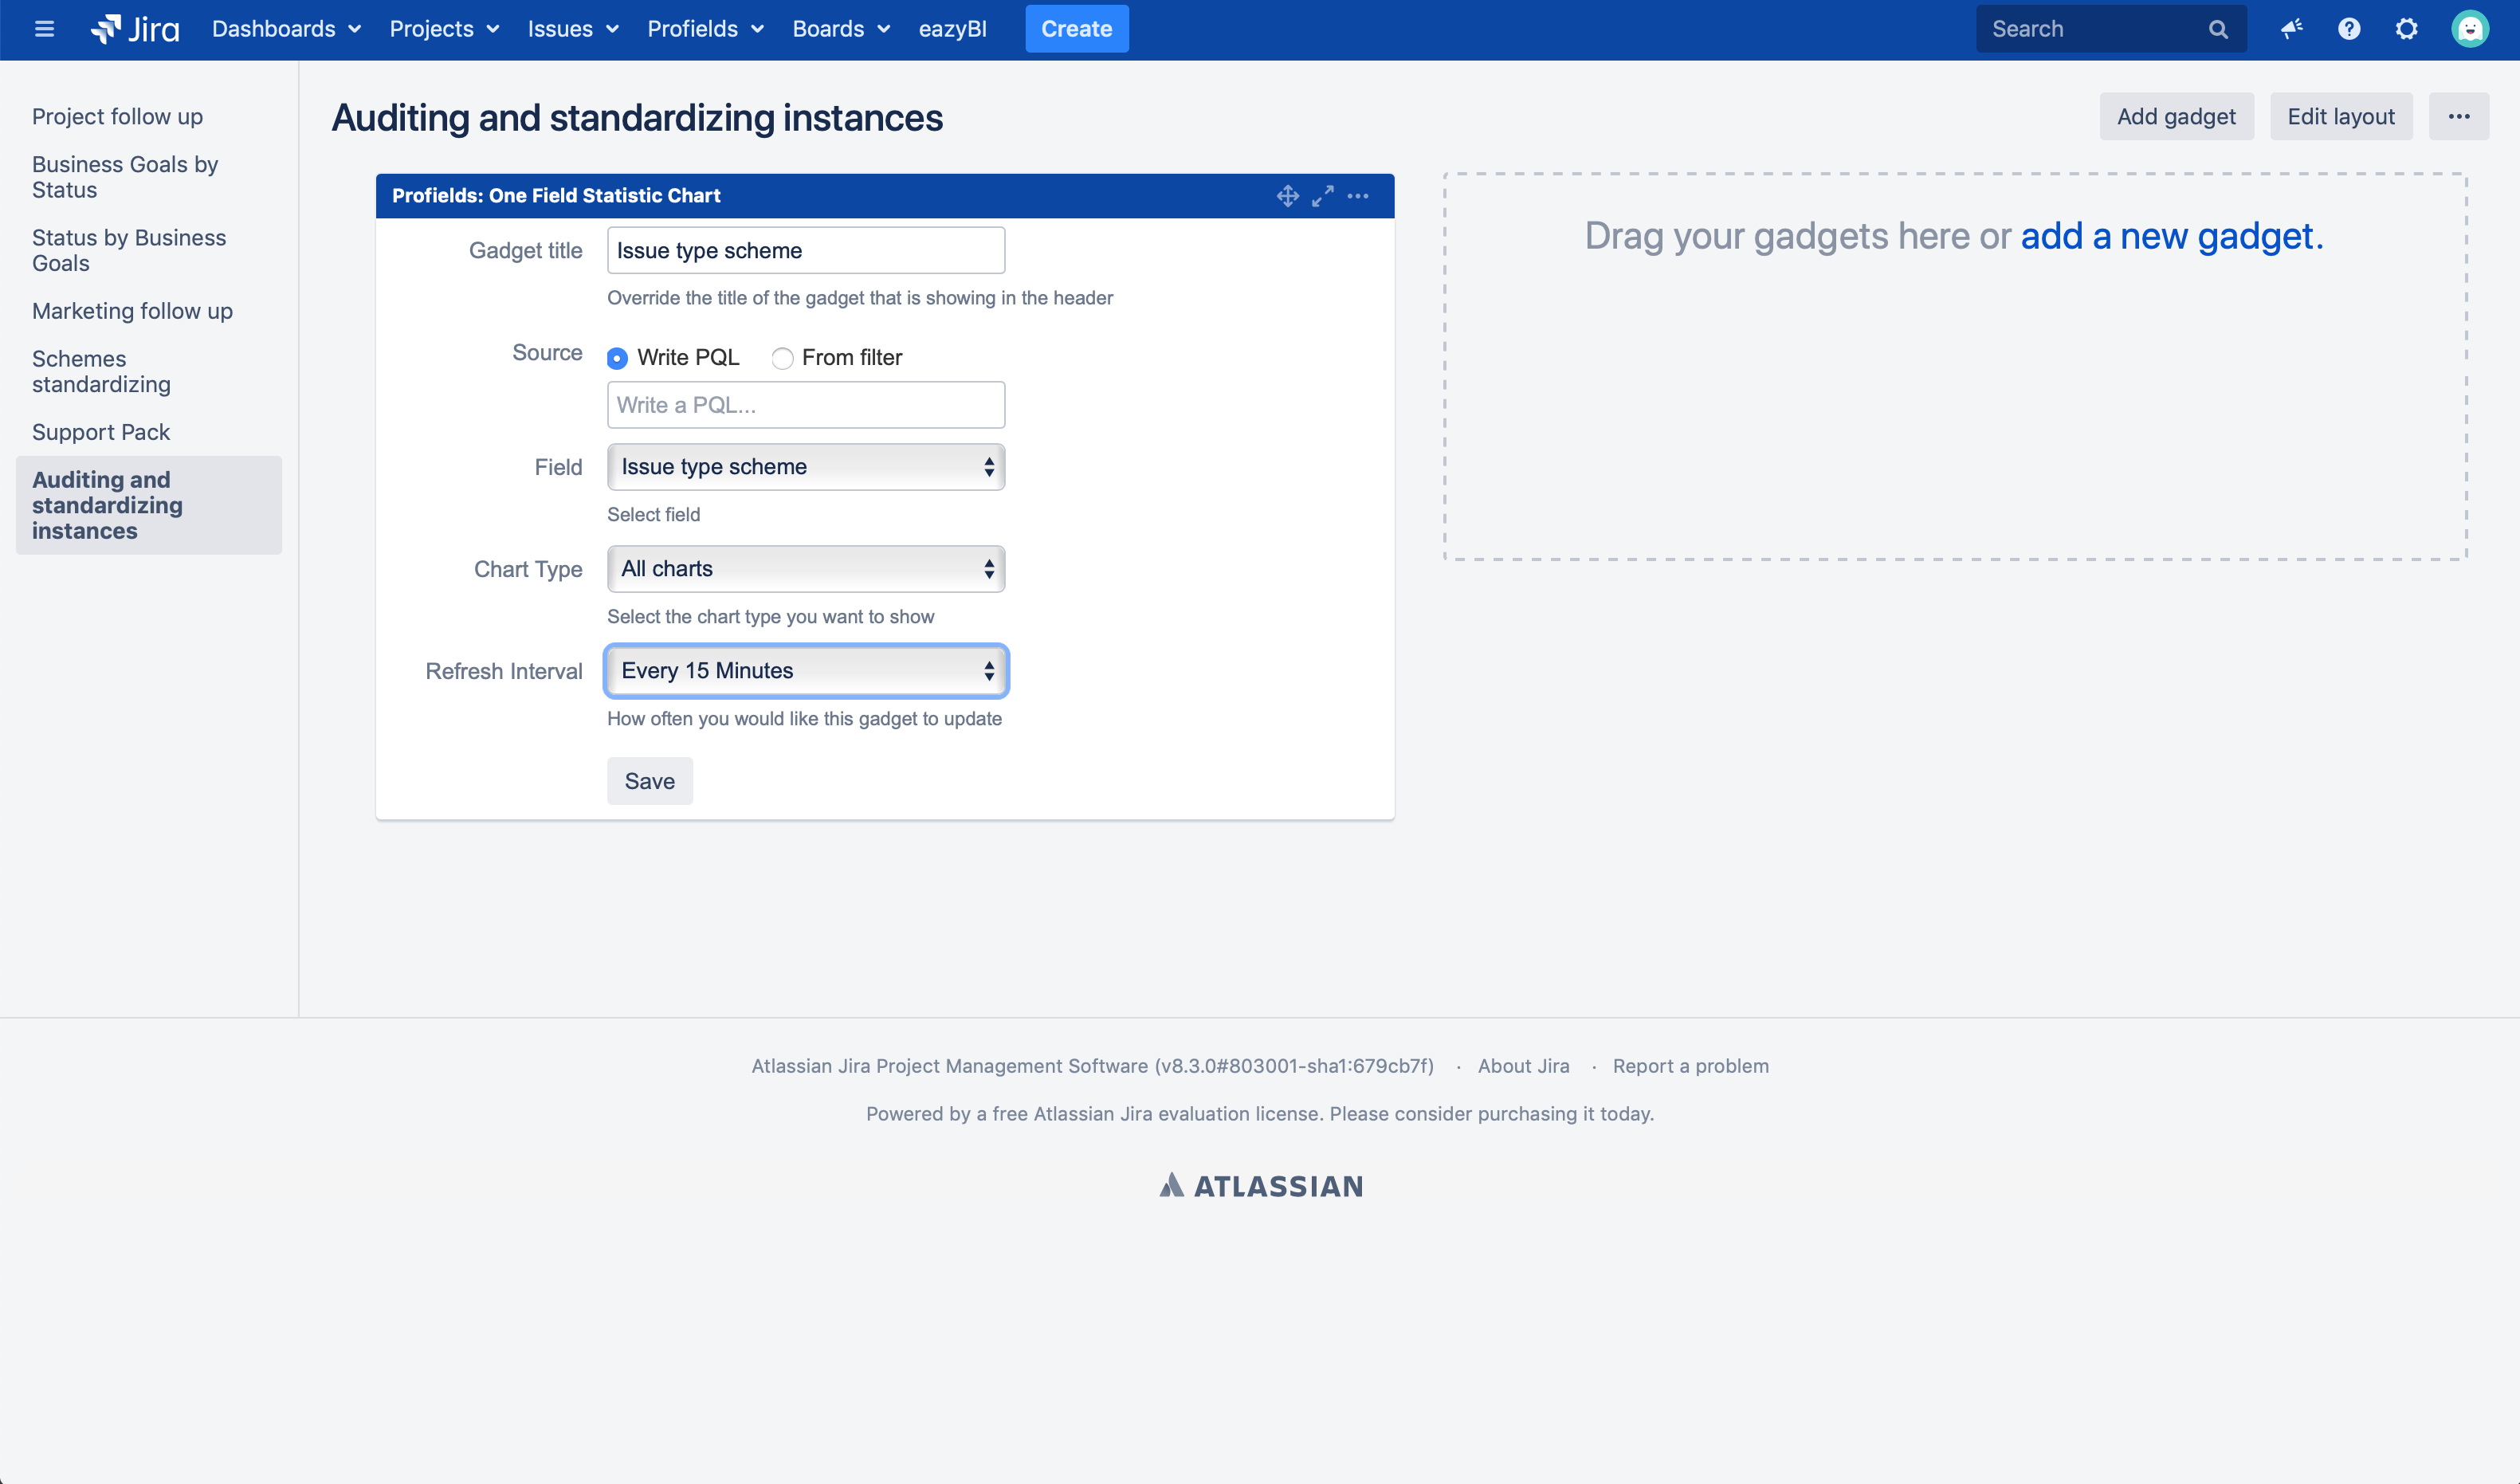This screenshot has width=2520, height=1484.
Task: Click the expand gadget fullscreen icon
Action: pyautogui.click(x=1323, y=196)
